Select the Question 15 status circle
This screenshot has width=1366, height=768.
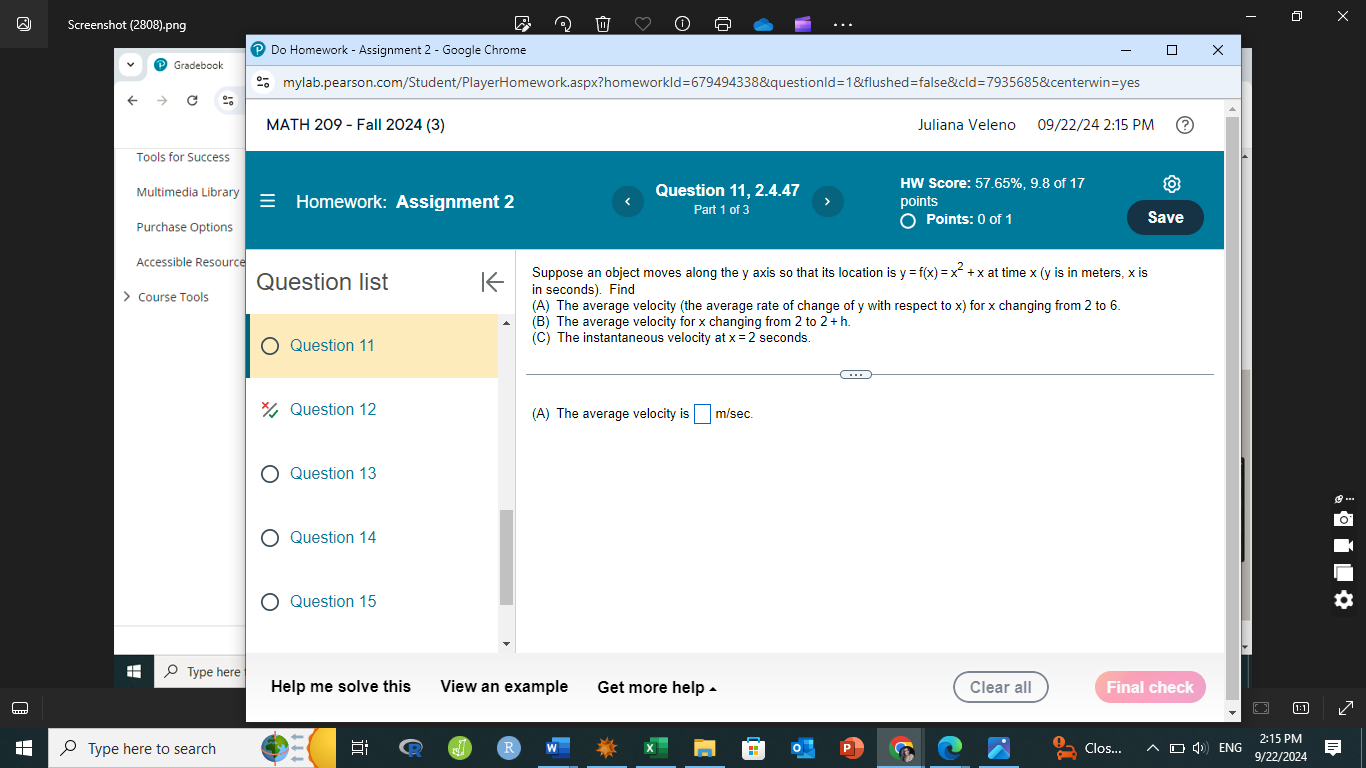click(270, 602)
